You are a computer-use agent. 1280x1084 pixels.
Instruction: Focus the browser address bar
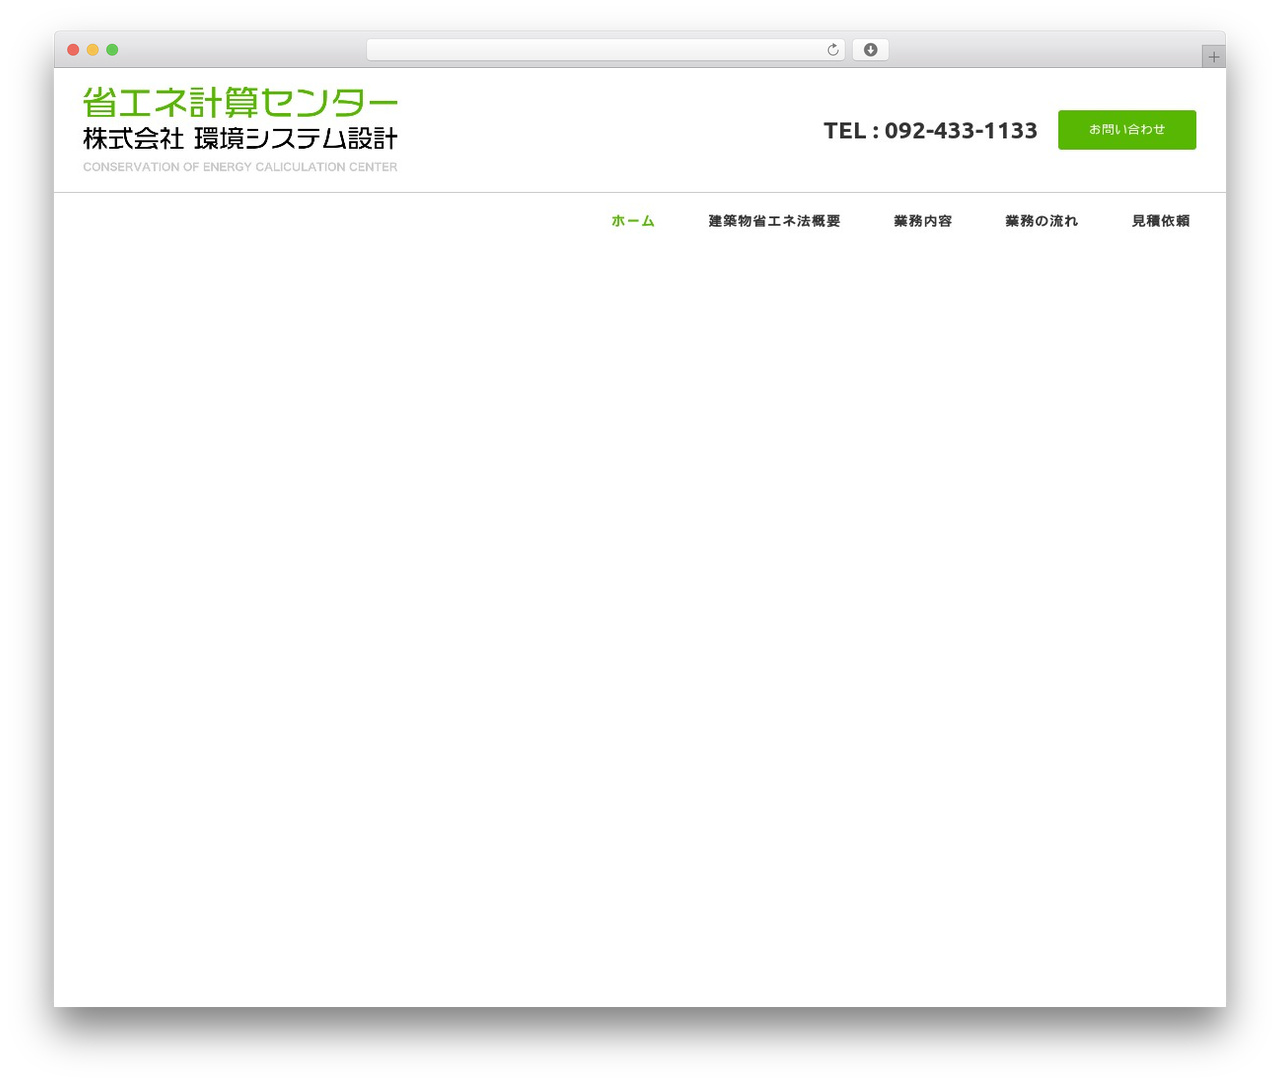coord(605,50)
